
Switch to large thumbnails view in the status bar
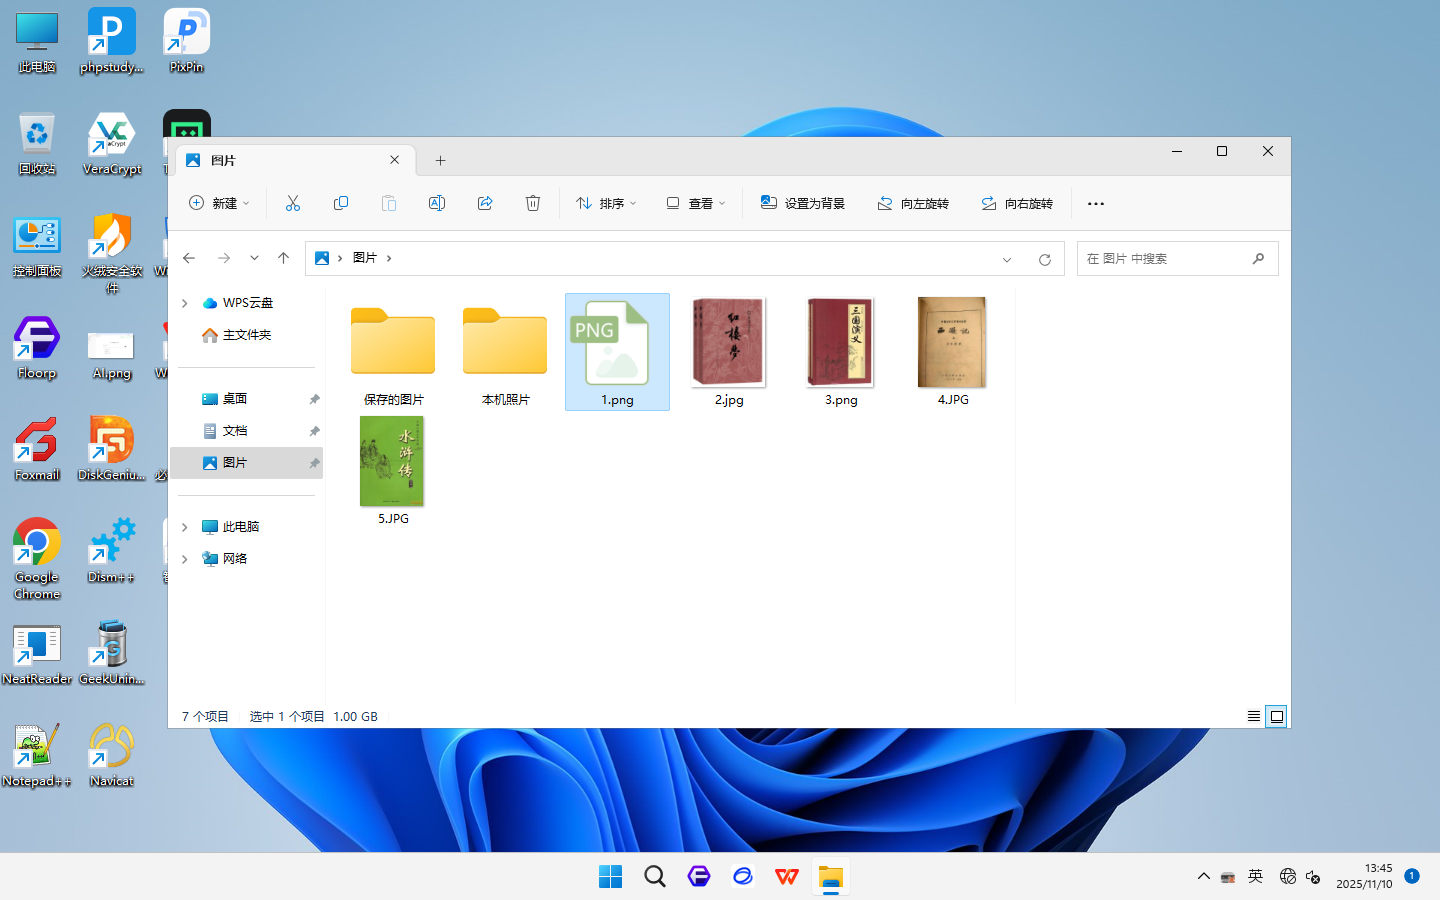point(1277,716)
